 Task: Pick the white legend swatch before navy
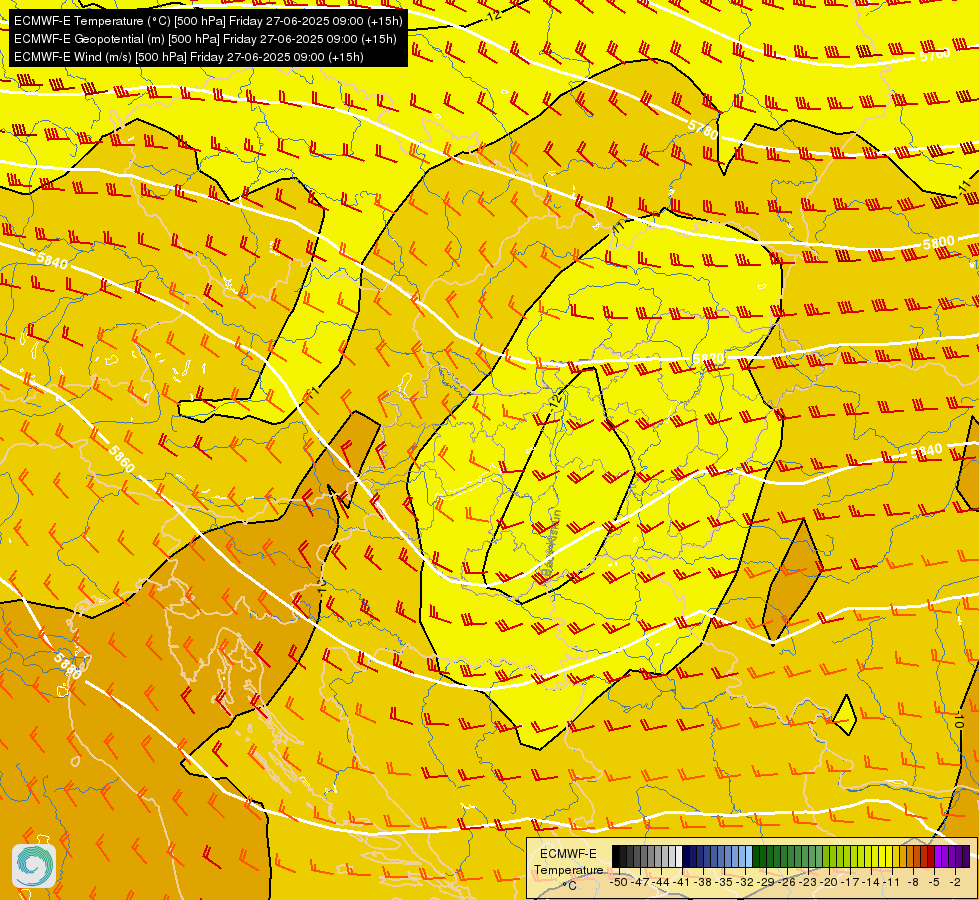coord(679,856)
